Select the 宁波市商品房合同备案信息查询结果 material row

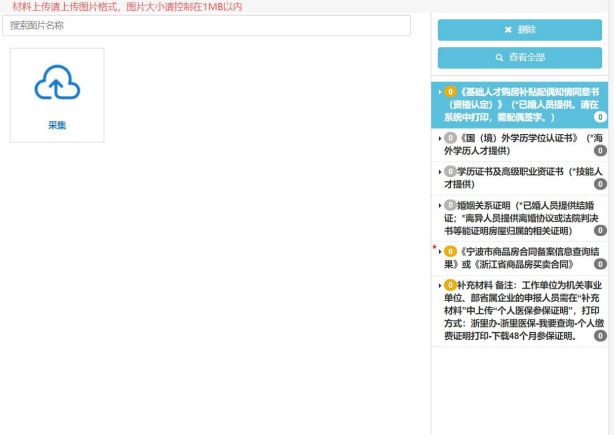pyautogui.click(x=520, y=258)
